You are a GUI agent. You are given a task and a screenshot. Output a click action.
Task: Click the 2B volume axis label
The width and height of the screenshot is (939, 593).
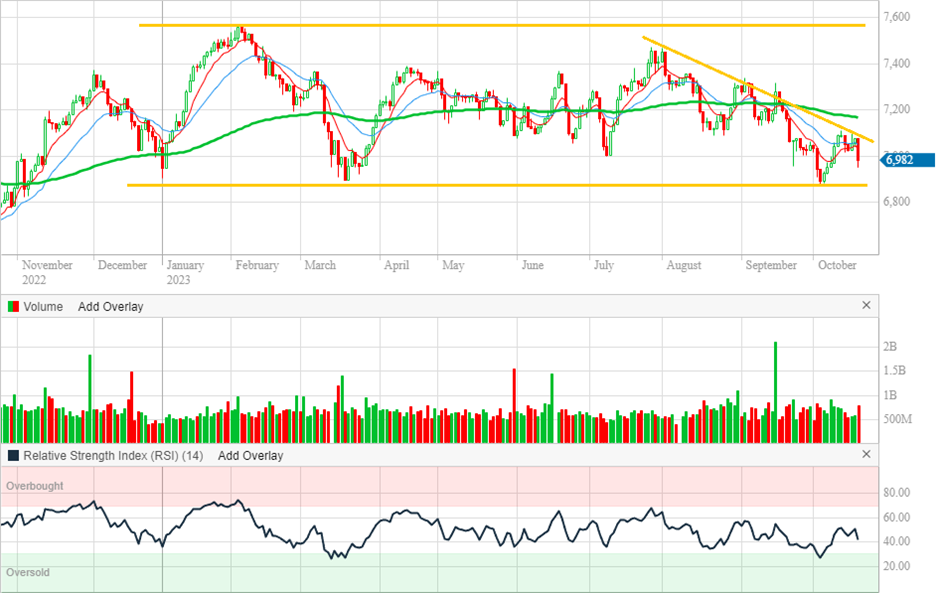pos(891,347)
